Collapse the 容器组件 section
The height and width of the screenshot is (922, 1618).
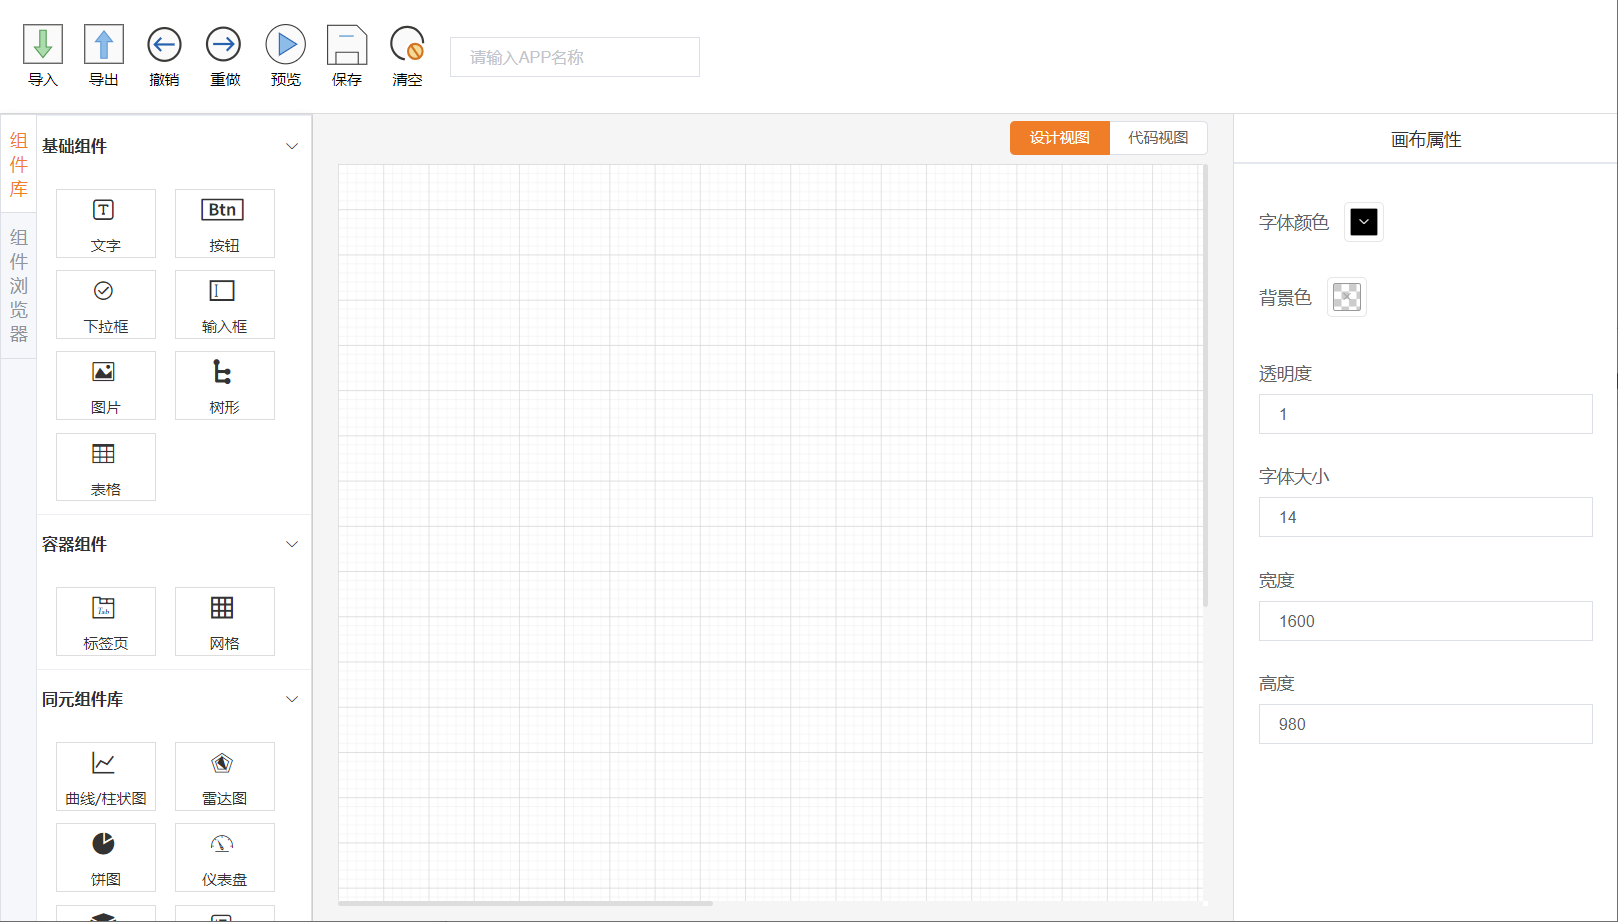pyautogui.click(x=292, y=544)
